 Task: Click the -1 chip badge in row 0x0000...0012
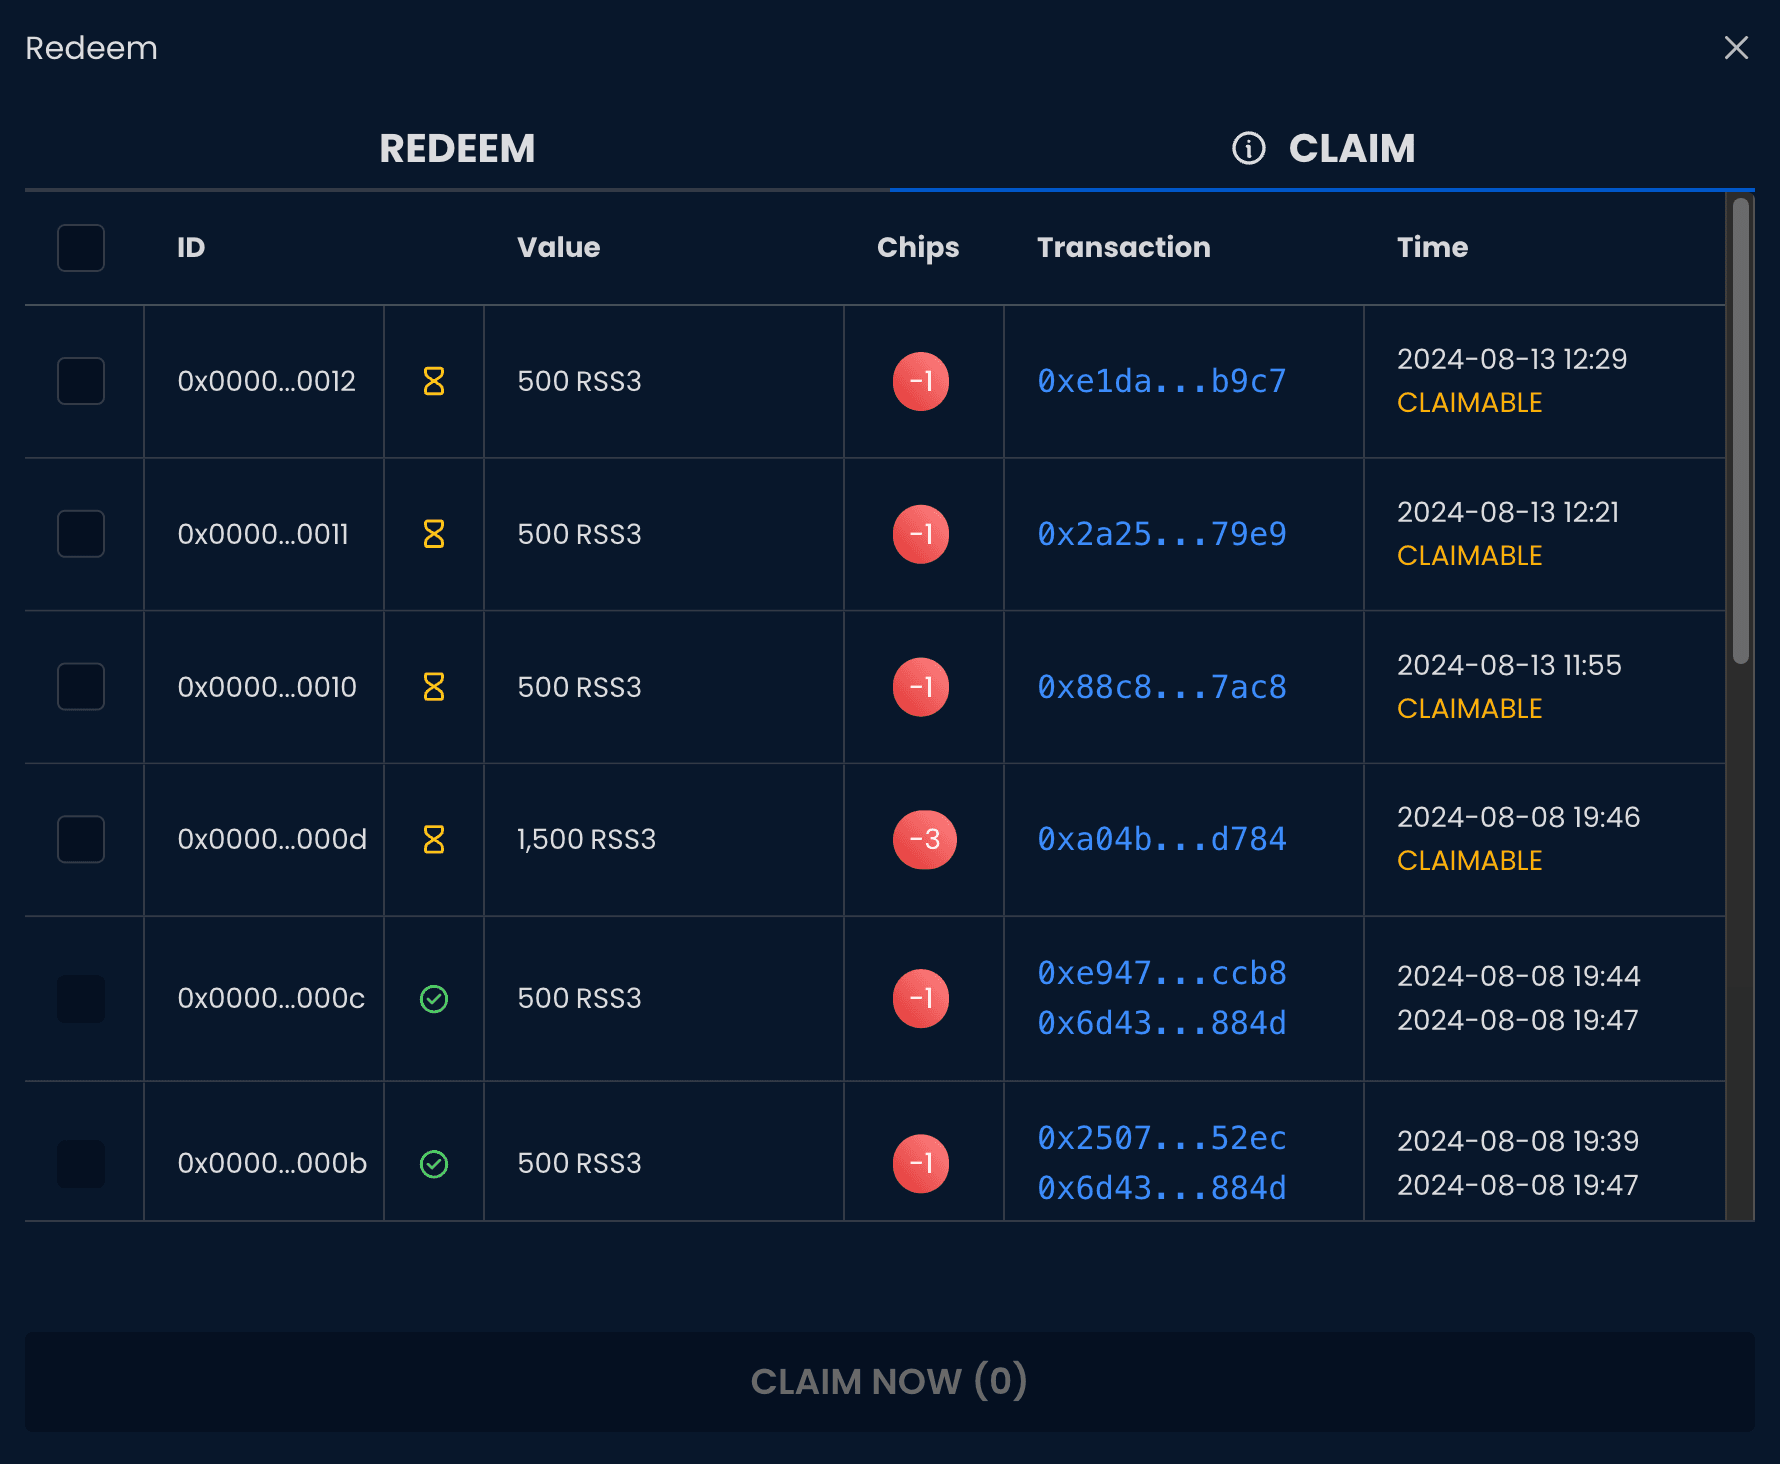pyautogui.click(x=921, y=381)
